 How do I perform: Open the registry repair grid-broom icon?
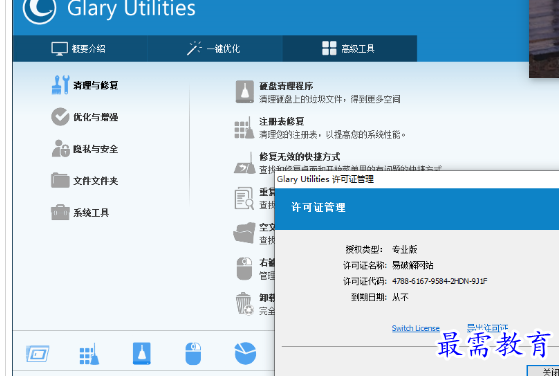click(244, 128)
